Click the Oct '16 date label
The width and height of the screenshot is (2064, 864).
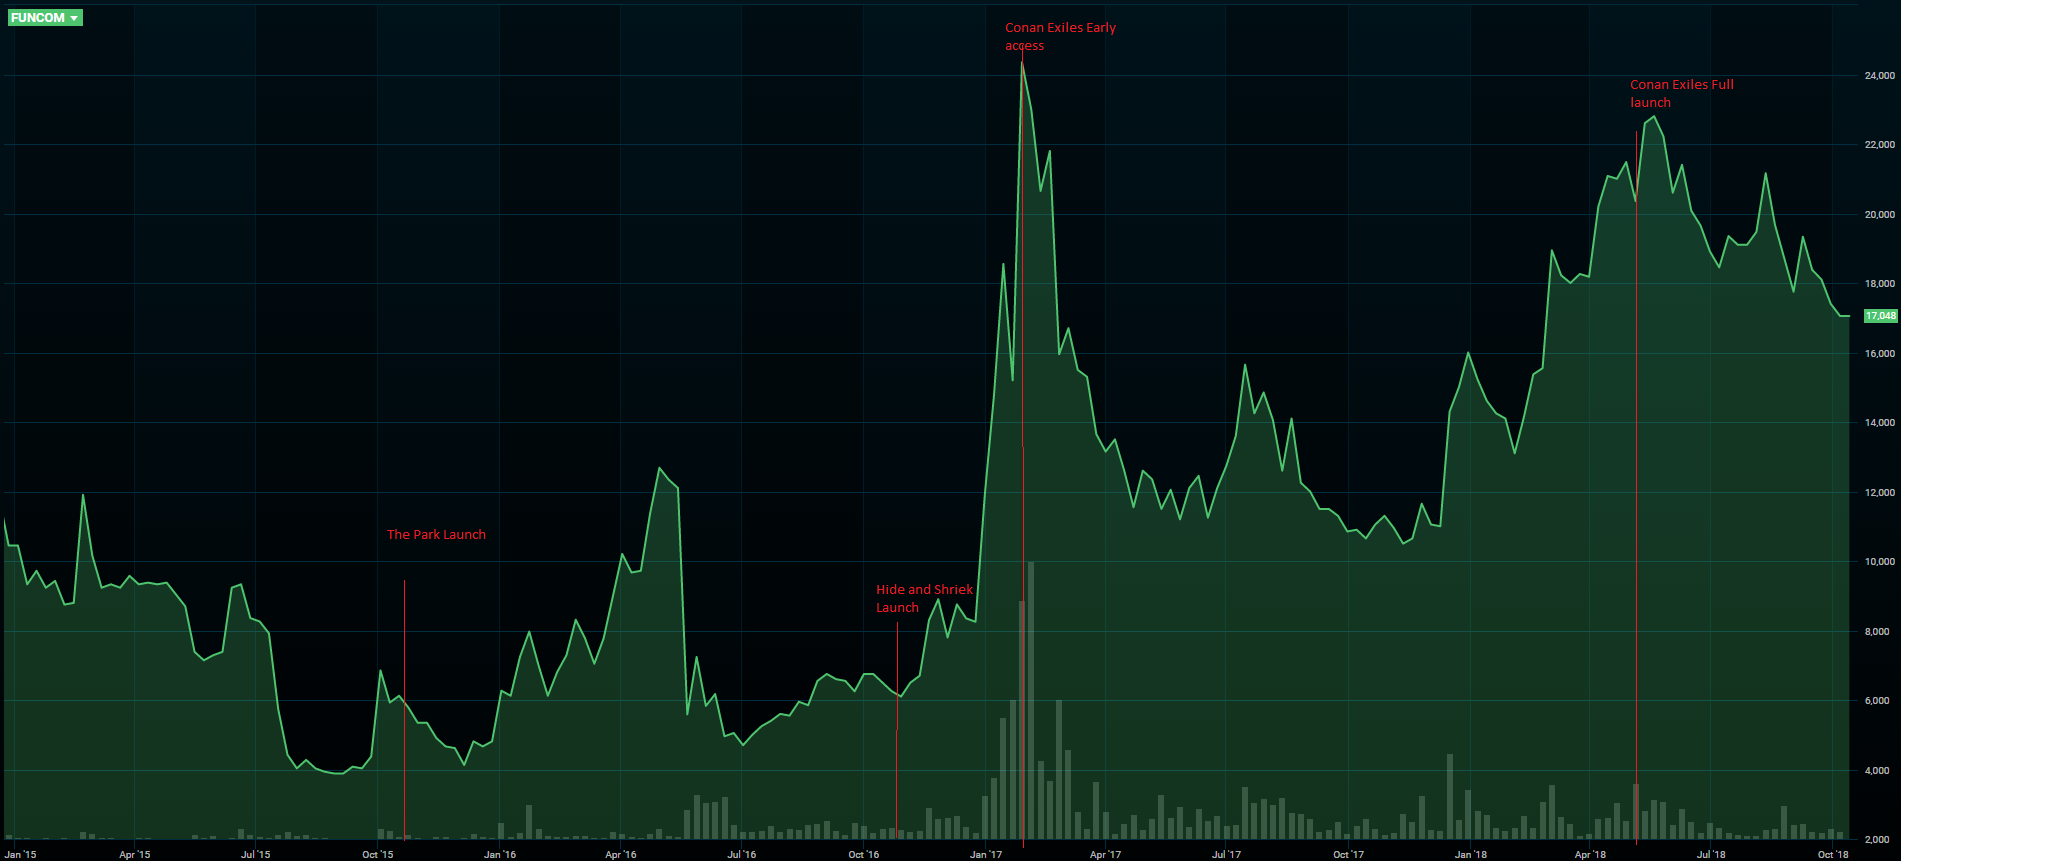(x=864, y=855)
